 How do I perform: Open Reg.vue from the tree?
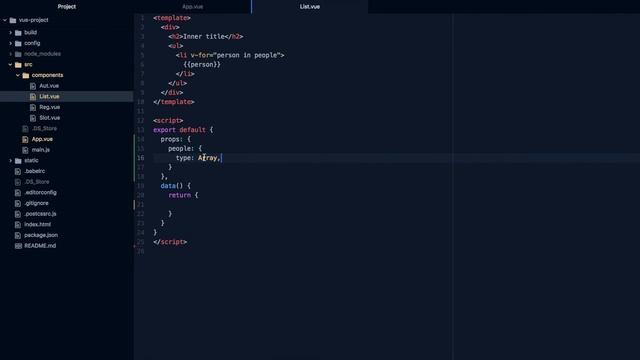50,107
